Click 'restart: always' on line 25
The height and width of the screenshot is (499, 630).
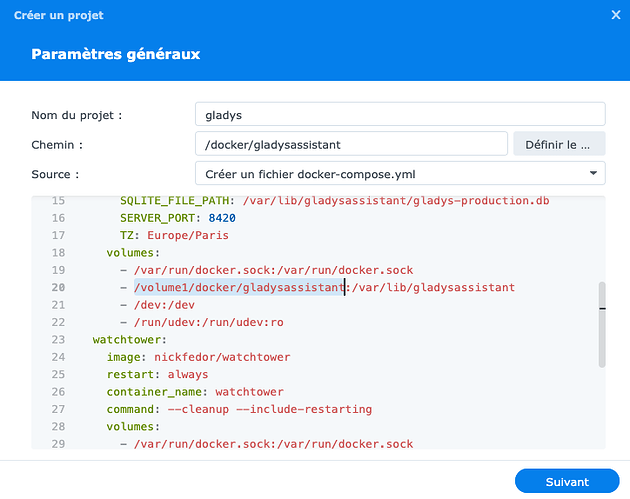(158, 374)
